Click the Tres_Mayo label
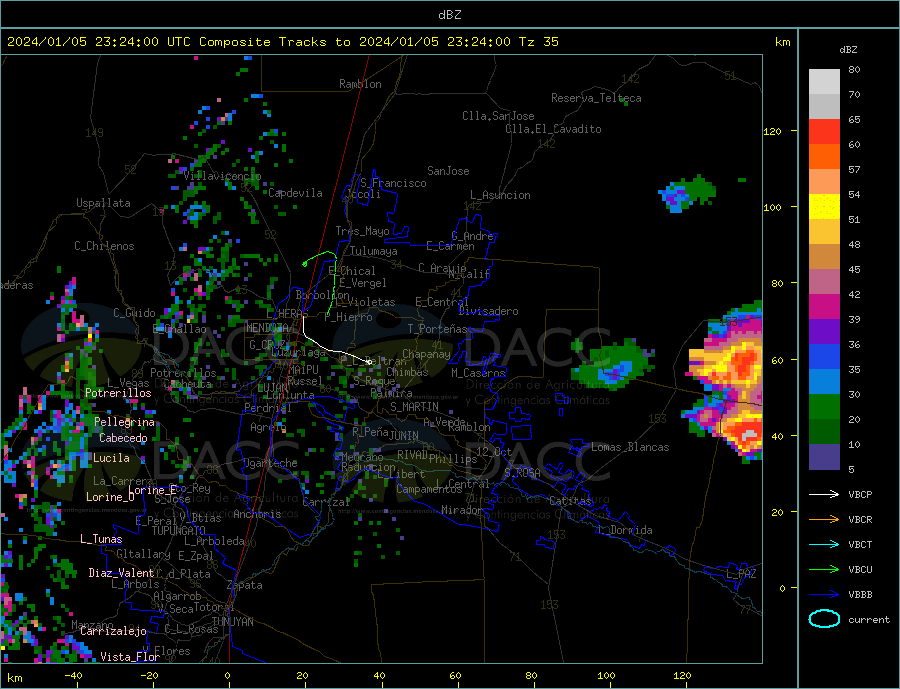 tap(363, 231)
